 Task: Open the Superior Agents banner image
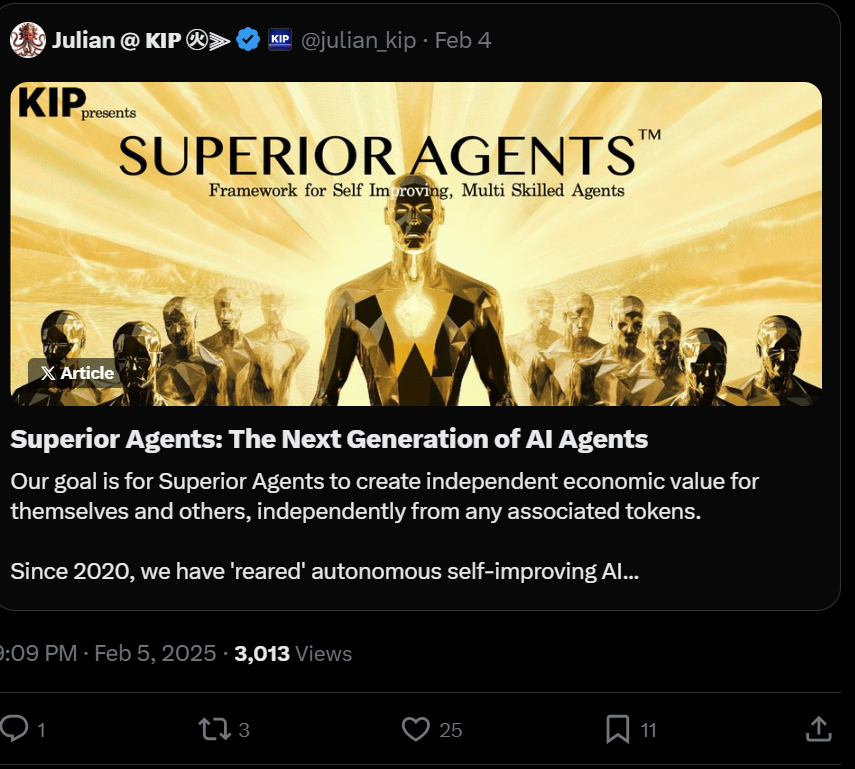point(416,243)
